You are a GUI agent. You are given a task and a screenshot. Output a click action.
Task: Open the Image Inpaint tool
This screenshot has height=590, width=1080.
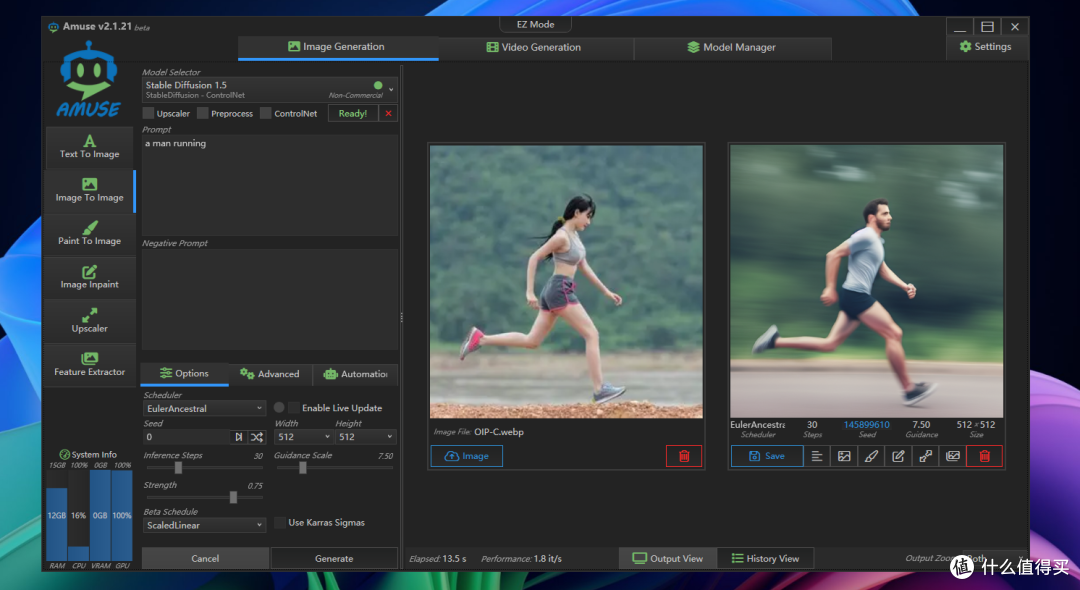click(90, 277)
